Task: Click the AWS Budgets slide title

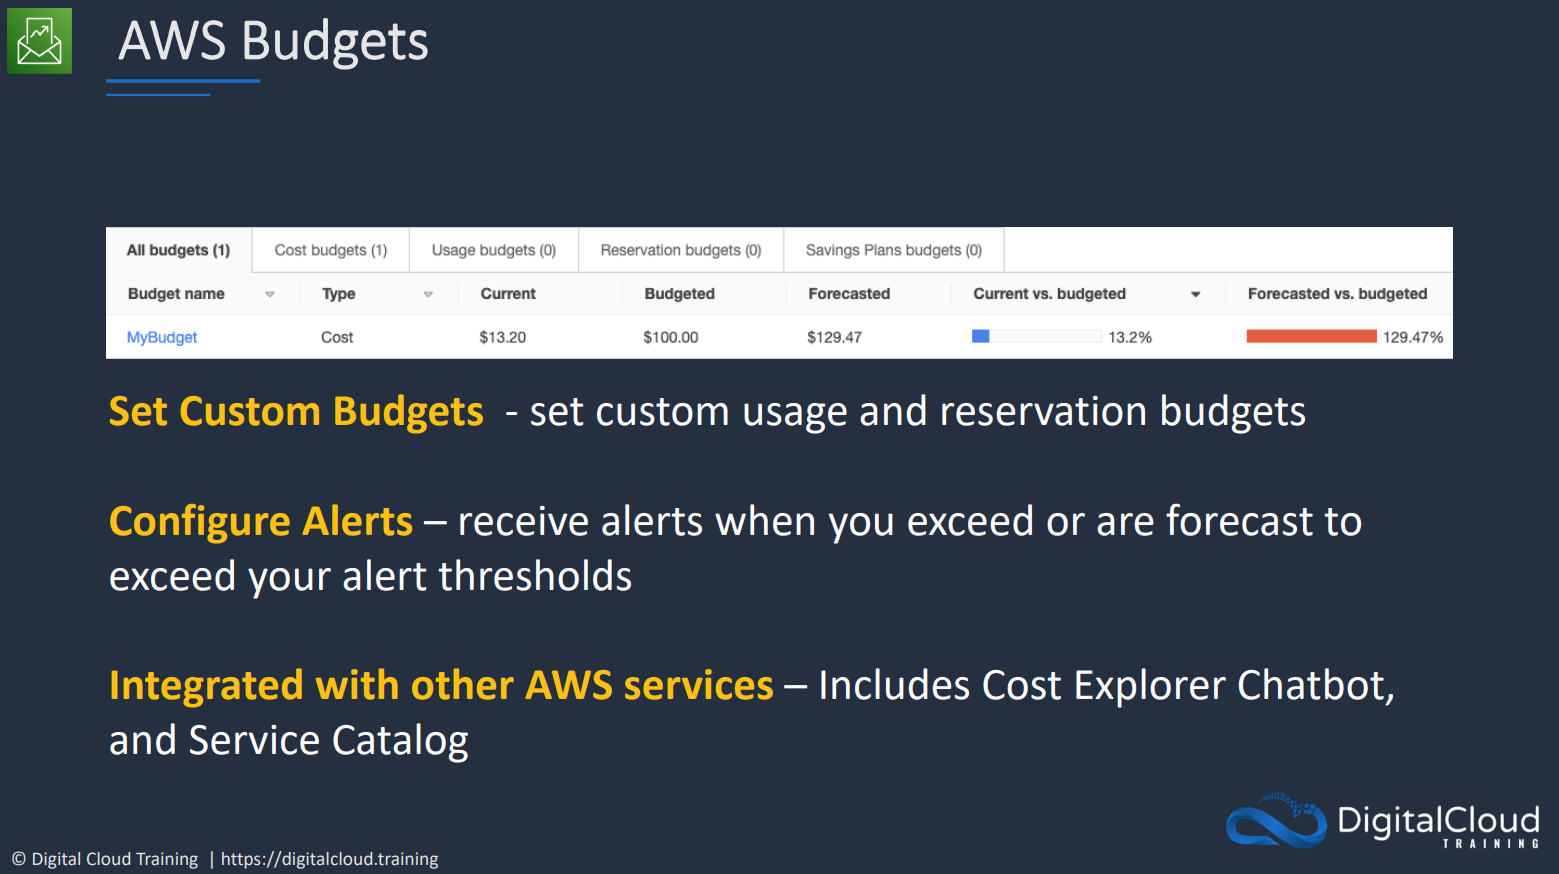Action: pyautogui.click(x=274, y=42)
